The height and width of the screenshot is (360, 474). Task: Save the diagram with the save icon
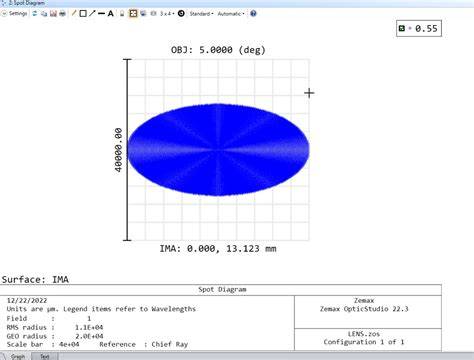click(x=53, y=14)
